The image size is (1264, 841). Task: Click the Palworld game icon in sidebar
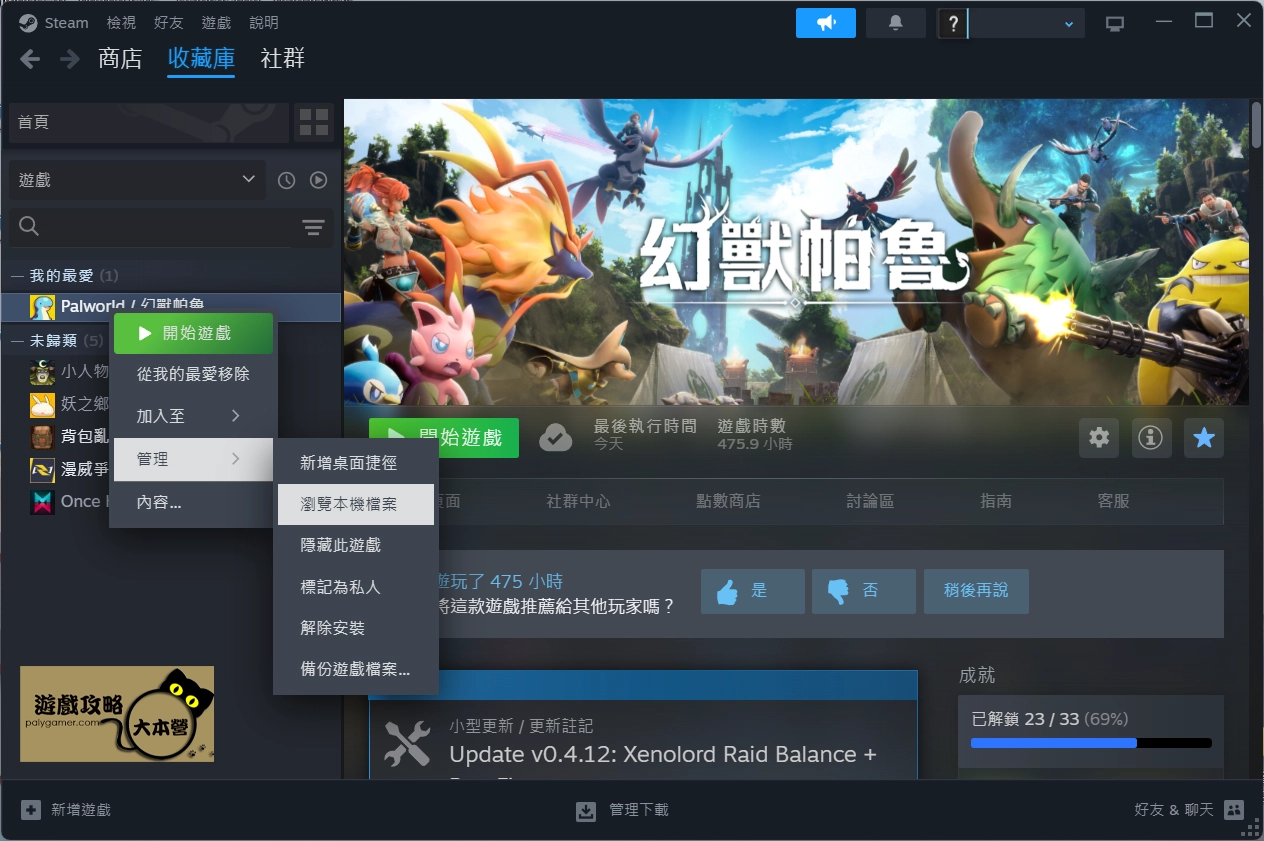(42, 307)
